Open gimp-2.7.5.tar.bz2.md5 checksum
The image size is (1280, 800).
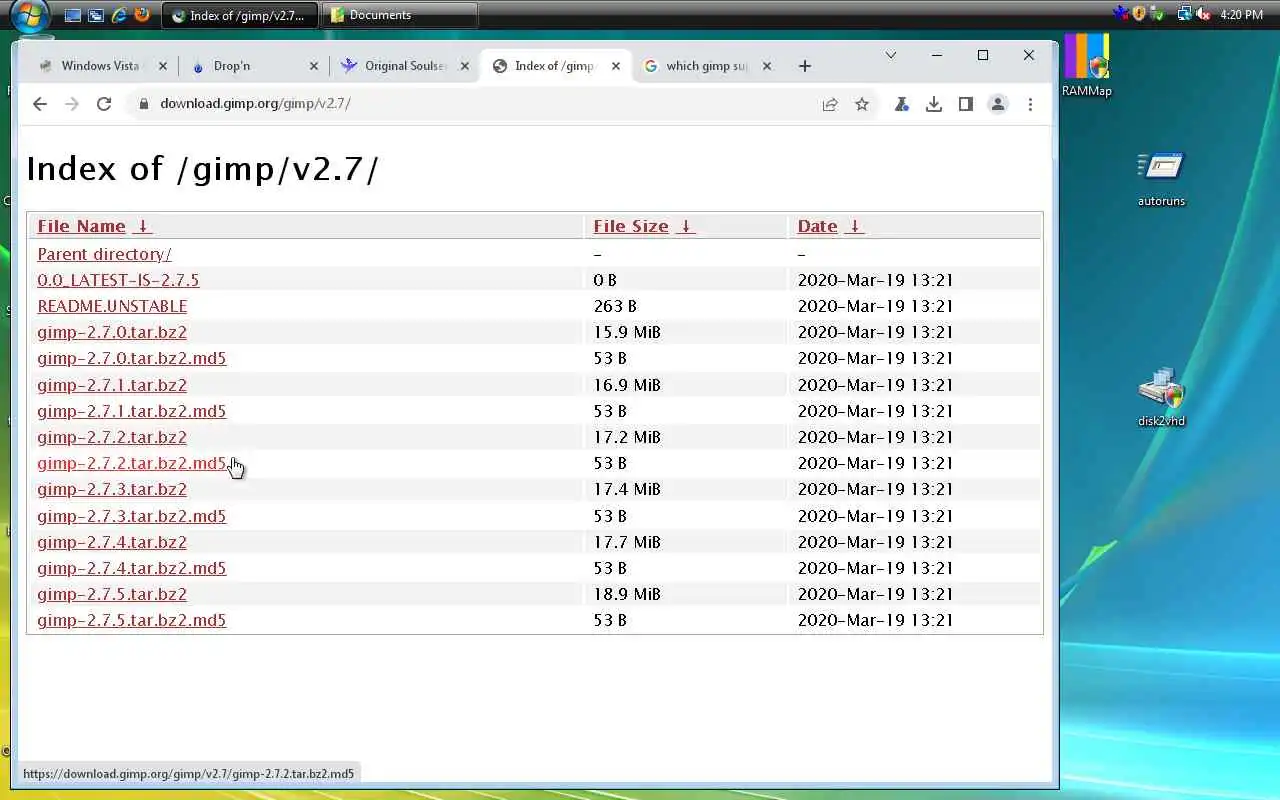click(x=132, y=620)
